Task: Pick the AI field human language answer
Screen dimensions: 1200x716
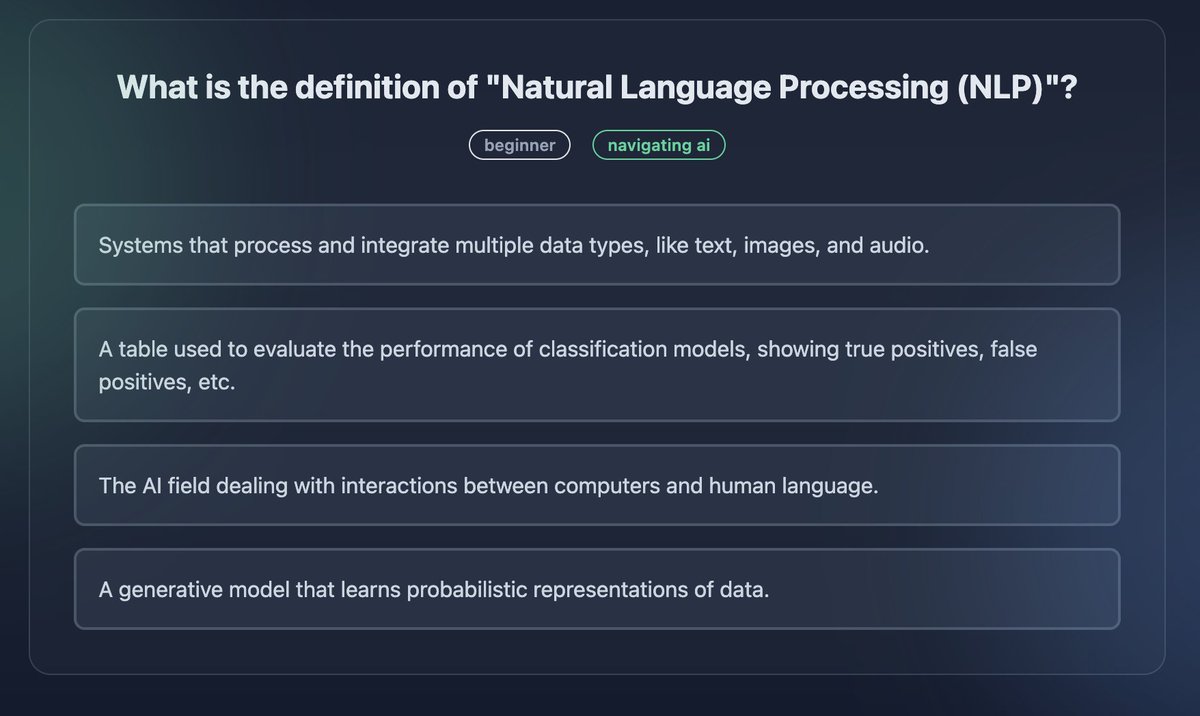Action: [x=597, y=485]
